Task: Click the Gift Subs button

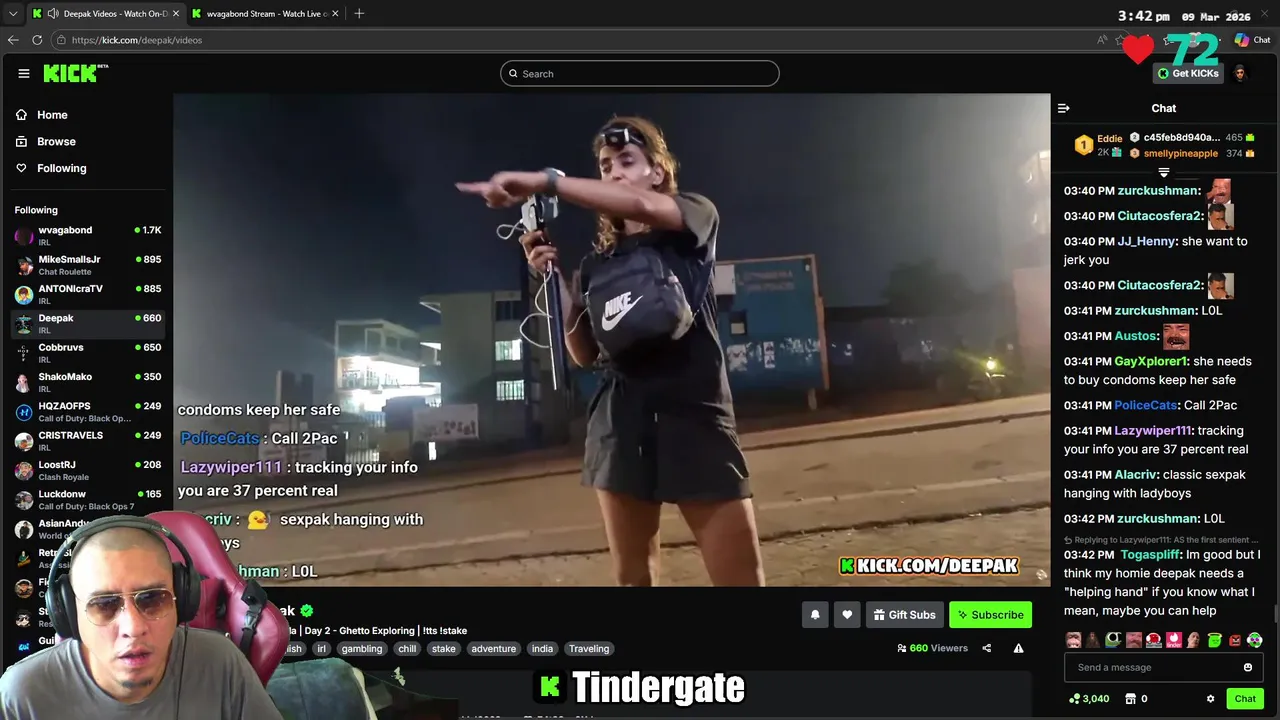Action: click(x=904, y=615)
